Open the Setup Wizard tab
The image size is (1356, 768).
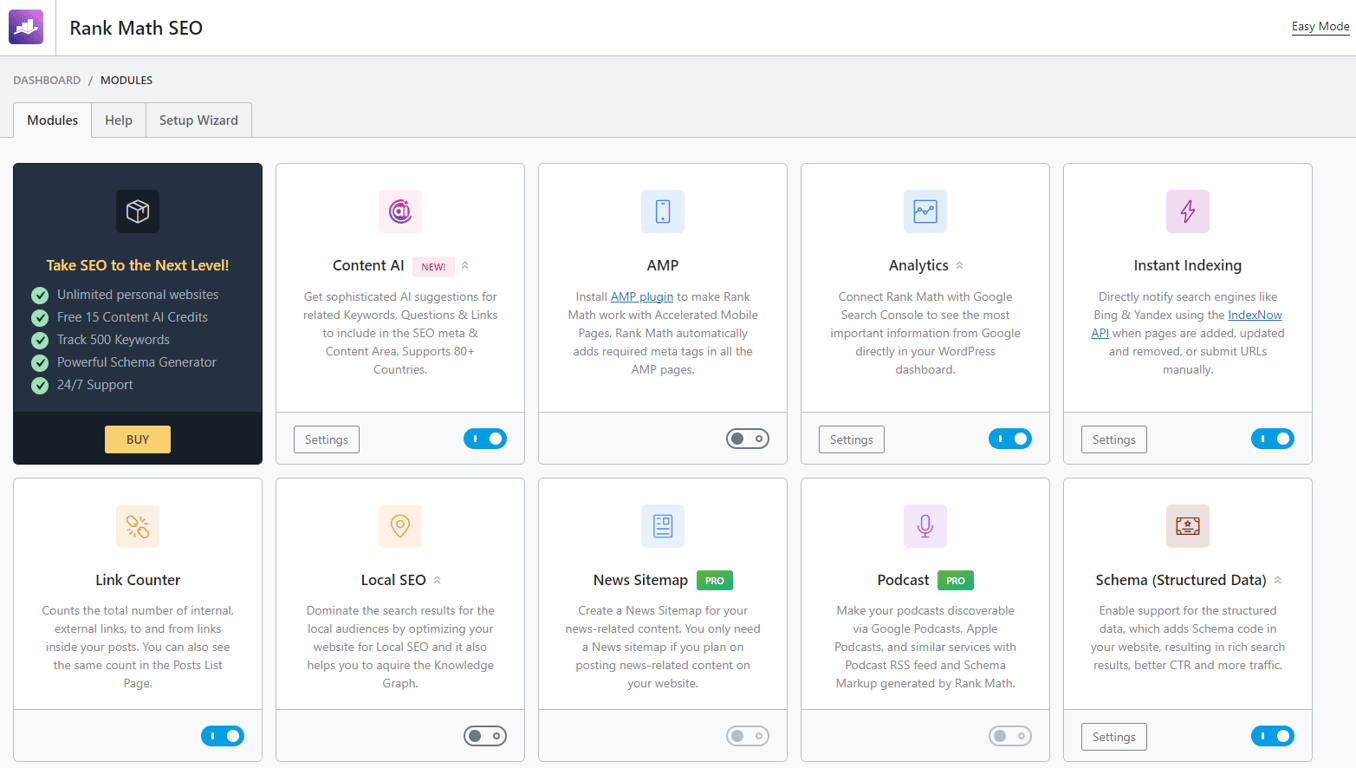click(x=198, y=119)
